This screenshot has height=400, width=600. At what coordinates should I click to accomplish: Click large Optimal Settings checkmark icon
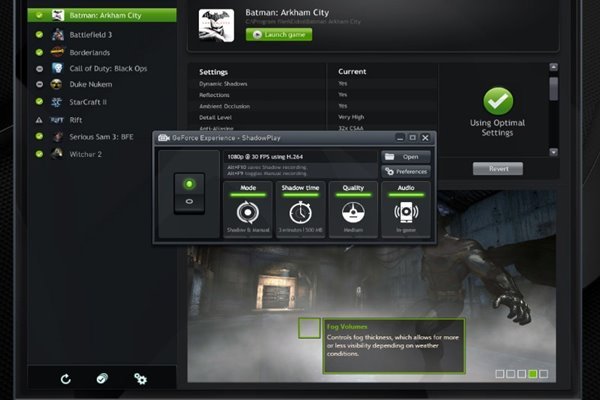[x=498, y=101]
